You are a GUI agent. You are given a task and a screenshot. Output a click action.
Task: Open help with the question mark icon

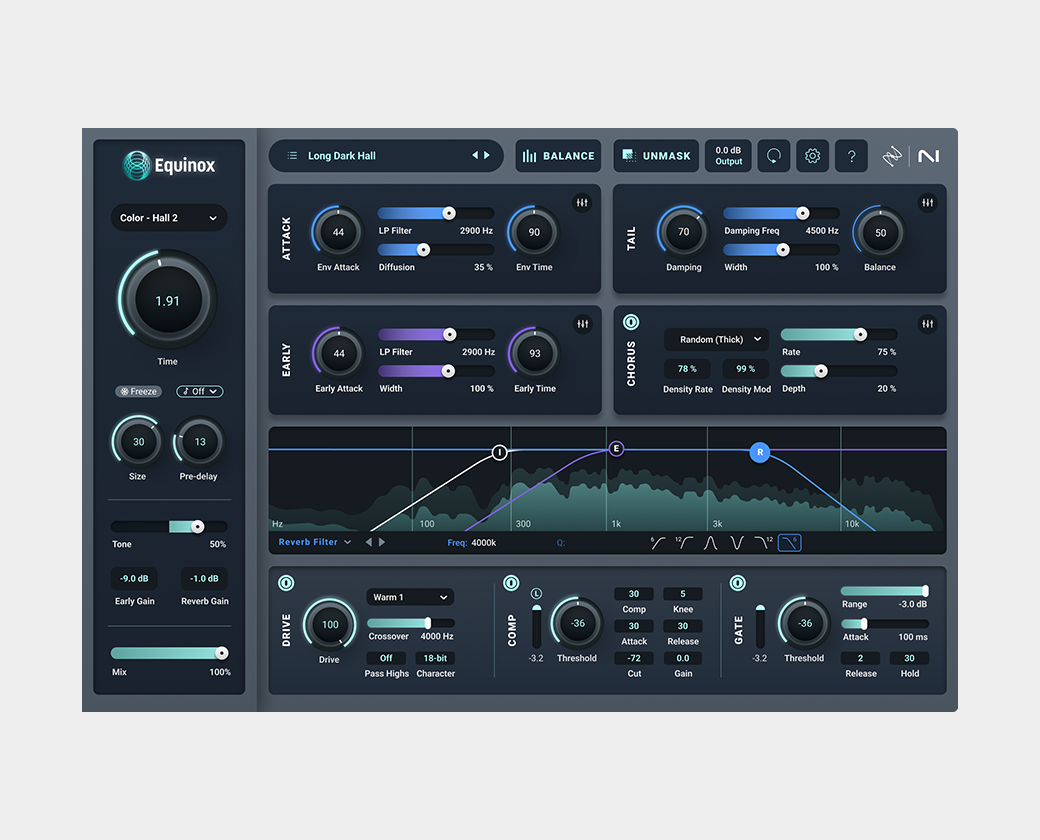click(x=852, y=156)
